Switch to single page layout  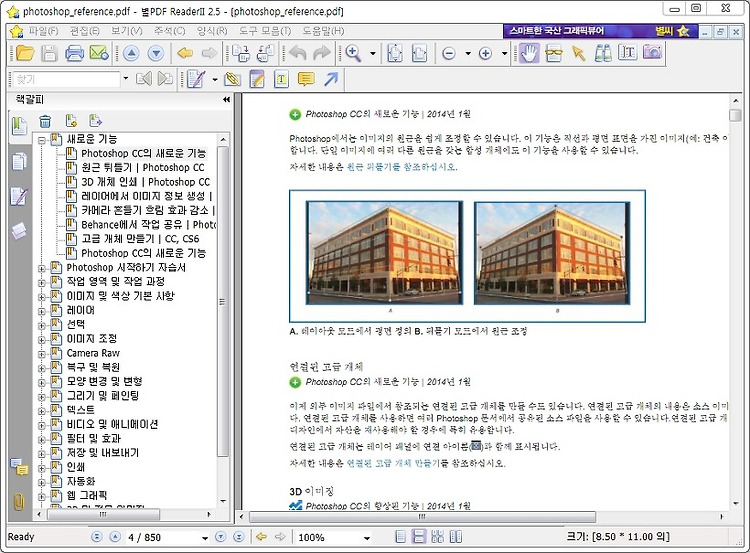401,537
